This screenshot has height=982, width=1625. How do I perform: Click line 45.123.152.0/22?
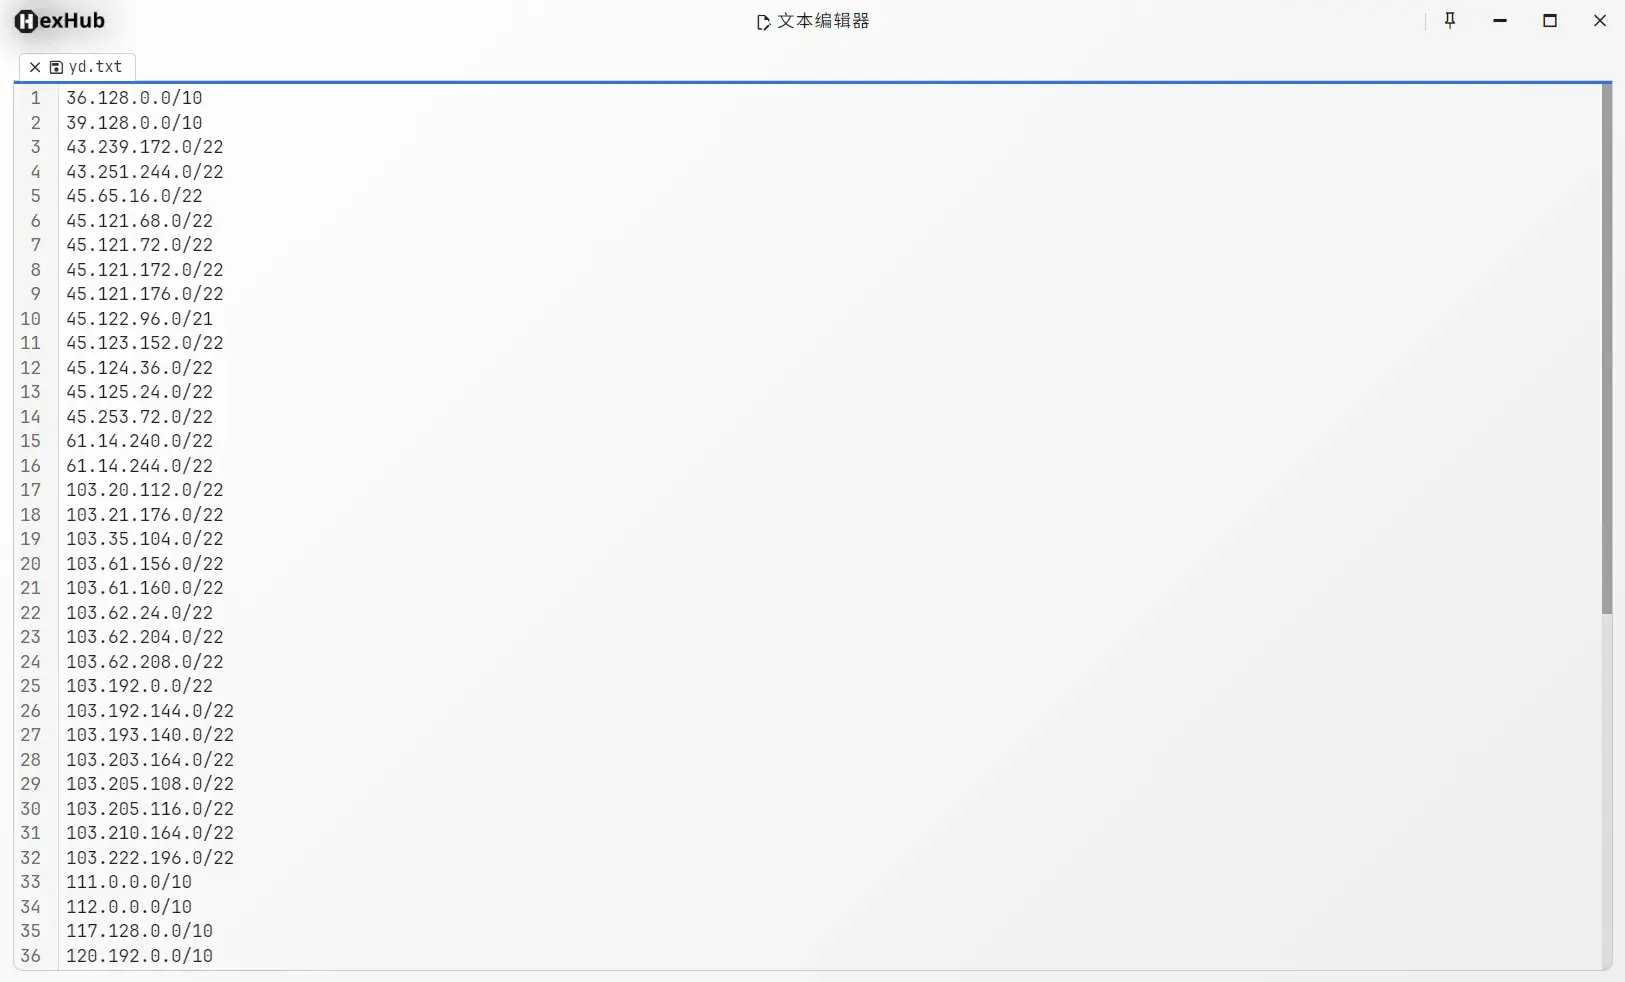tap(145, 343)
